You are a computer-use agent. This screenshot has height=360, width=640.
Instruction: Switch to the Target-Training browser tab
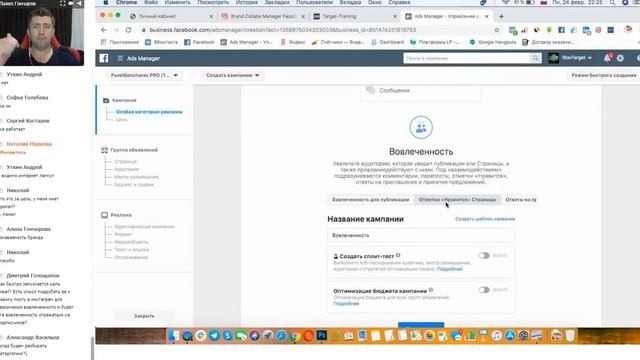coord(355,16)
